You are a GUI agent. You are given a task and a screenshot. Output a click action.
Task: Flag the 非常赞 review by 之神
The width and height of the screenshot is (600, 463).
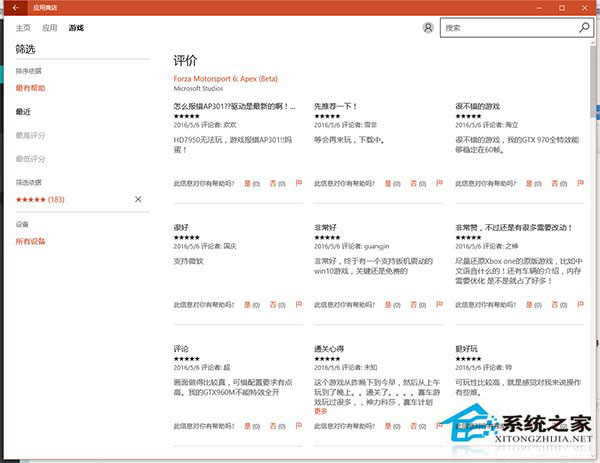tap(580, 304)
